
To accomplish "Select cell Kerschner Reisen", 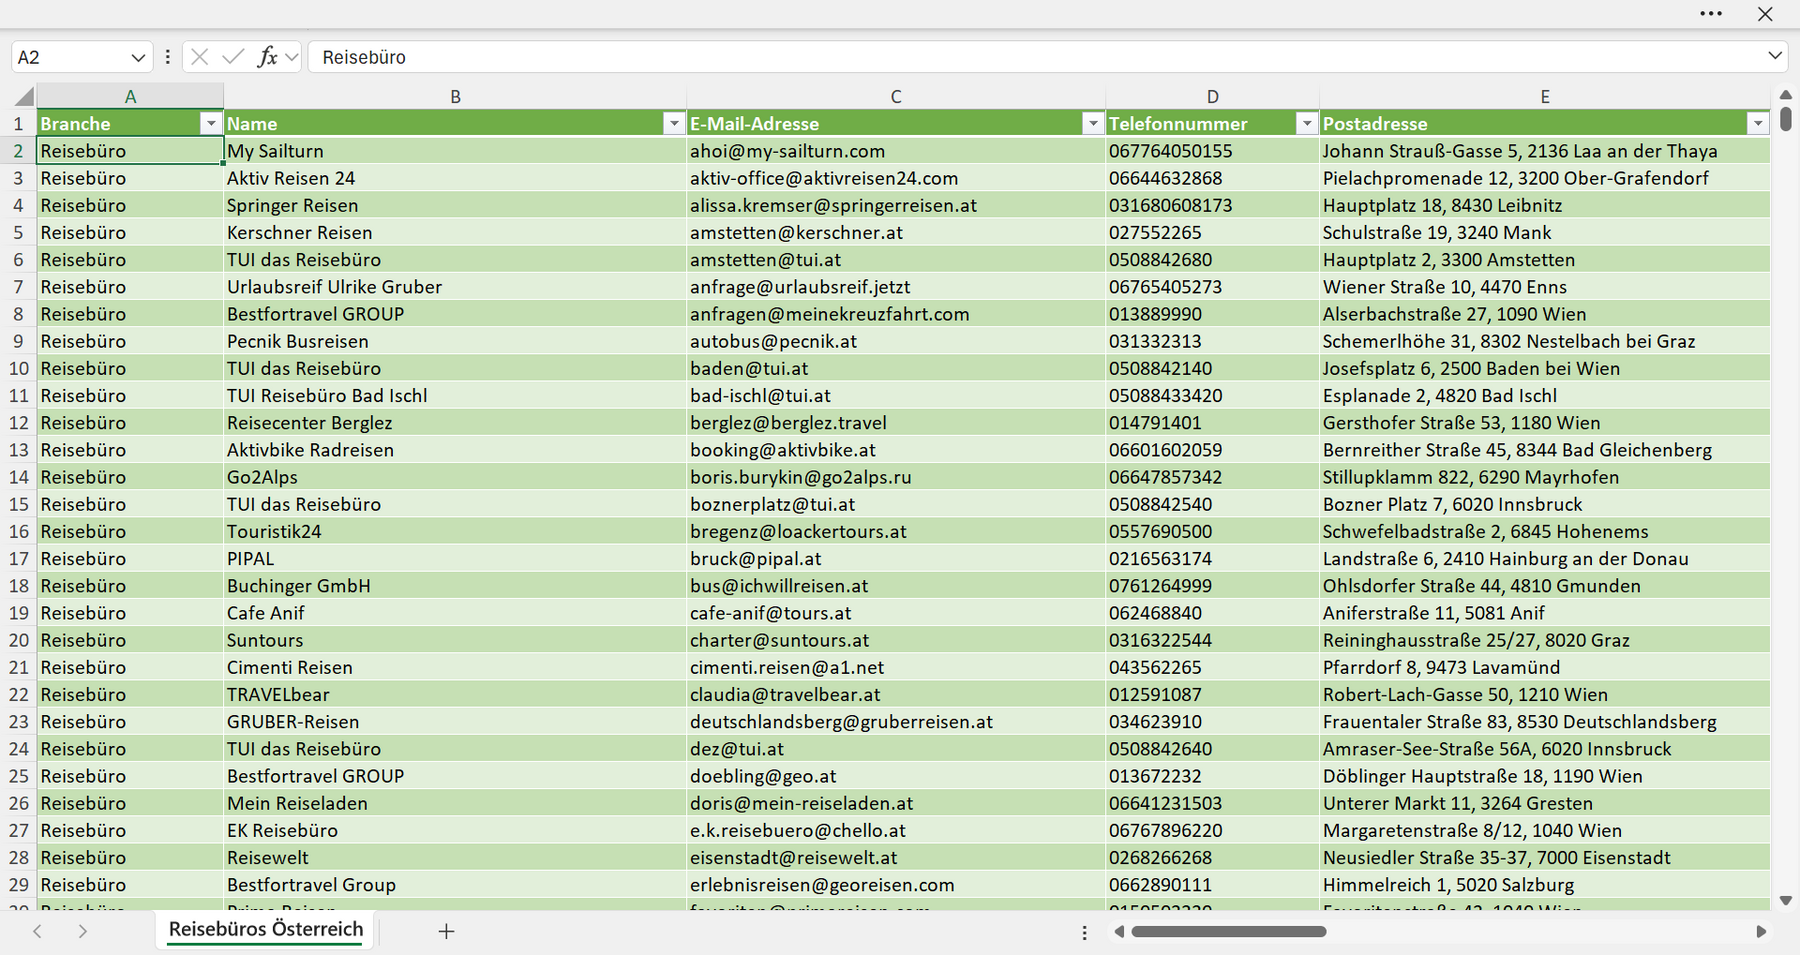I will (455, 232).
